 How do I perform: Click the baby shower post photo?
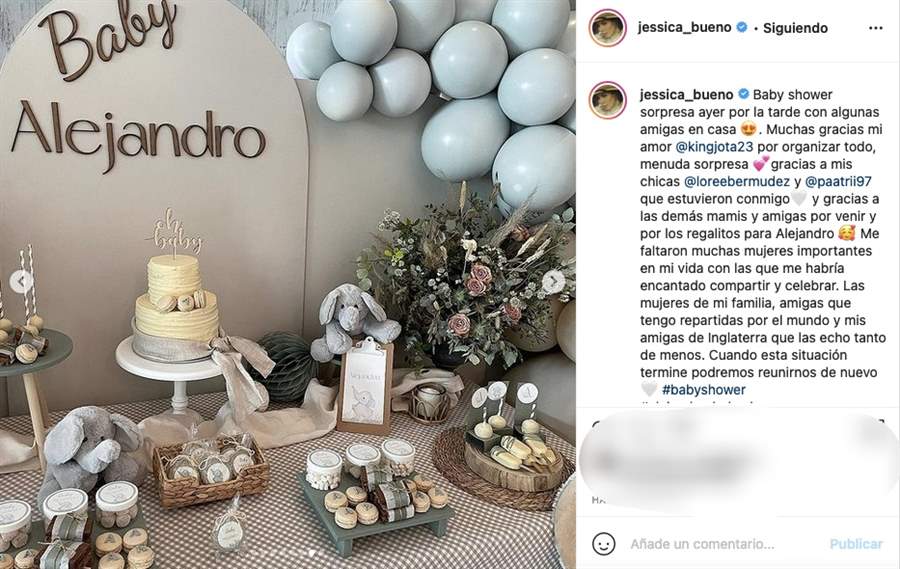288,284
